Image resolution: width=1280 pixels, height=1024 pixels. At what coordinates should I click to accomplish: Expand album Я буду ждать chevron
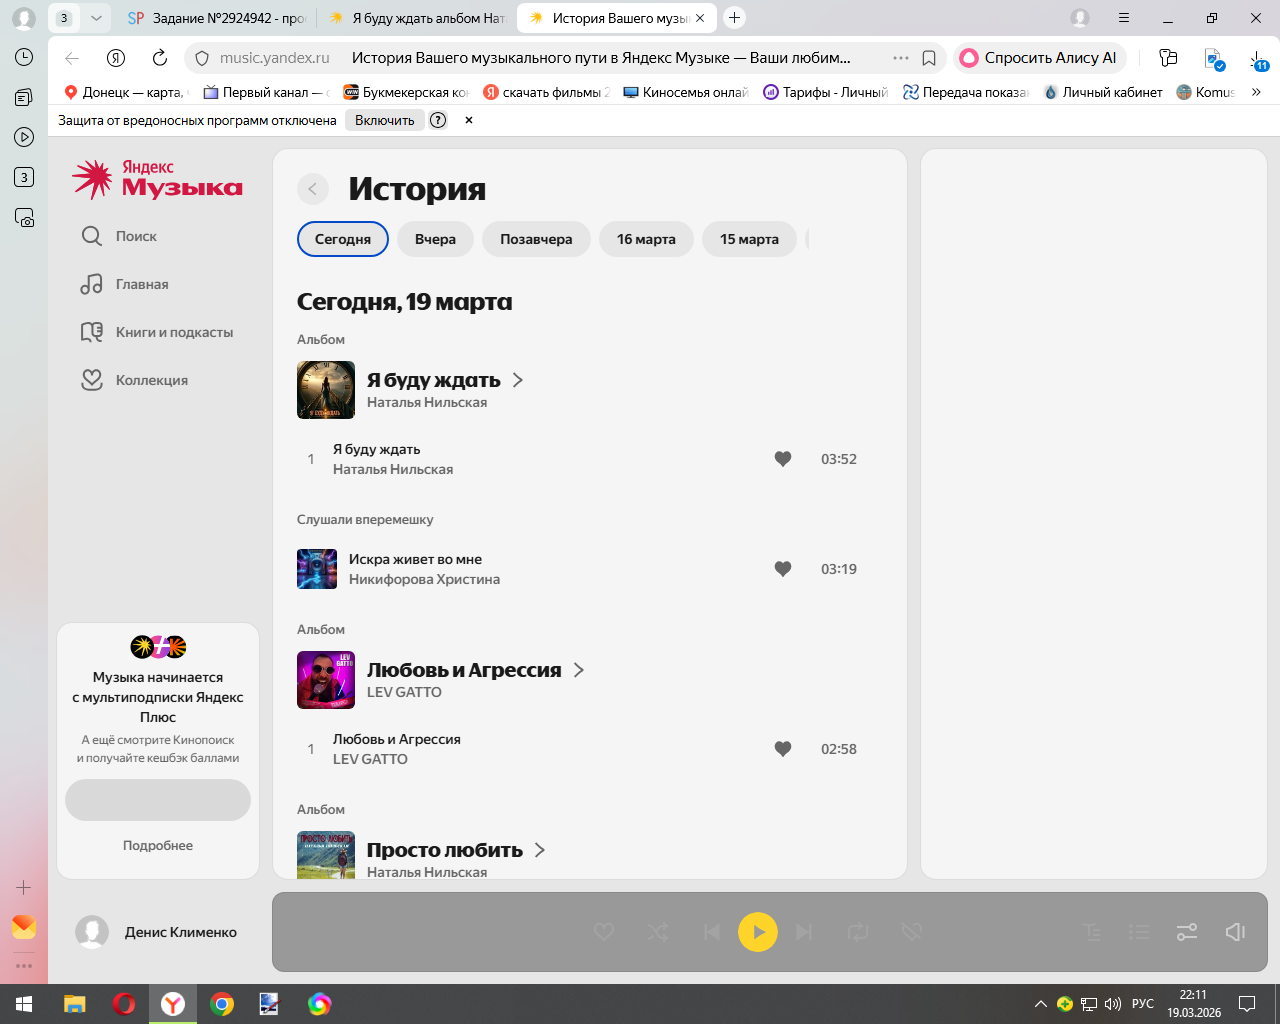pos(518,380)
